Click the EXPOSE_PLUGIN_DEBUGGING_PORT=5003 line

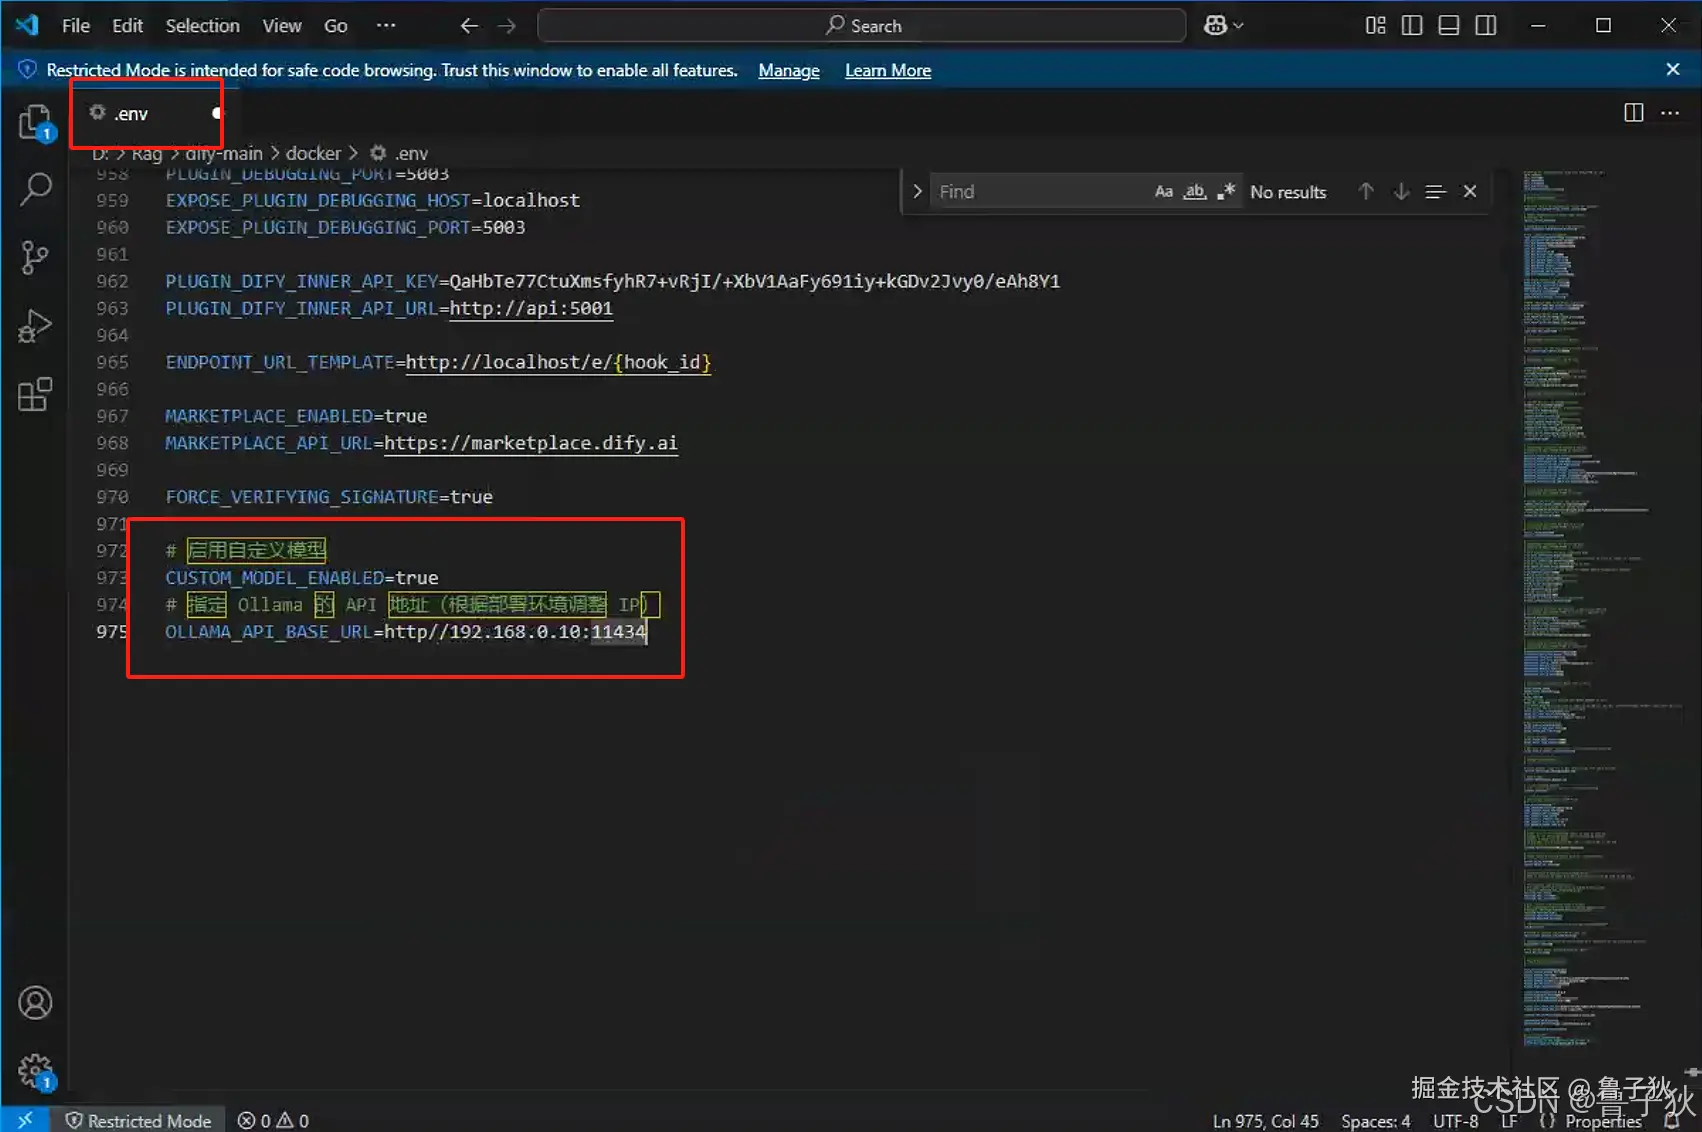tap(345, 227)
